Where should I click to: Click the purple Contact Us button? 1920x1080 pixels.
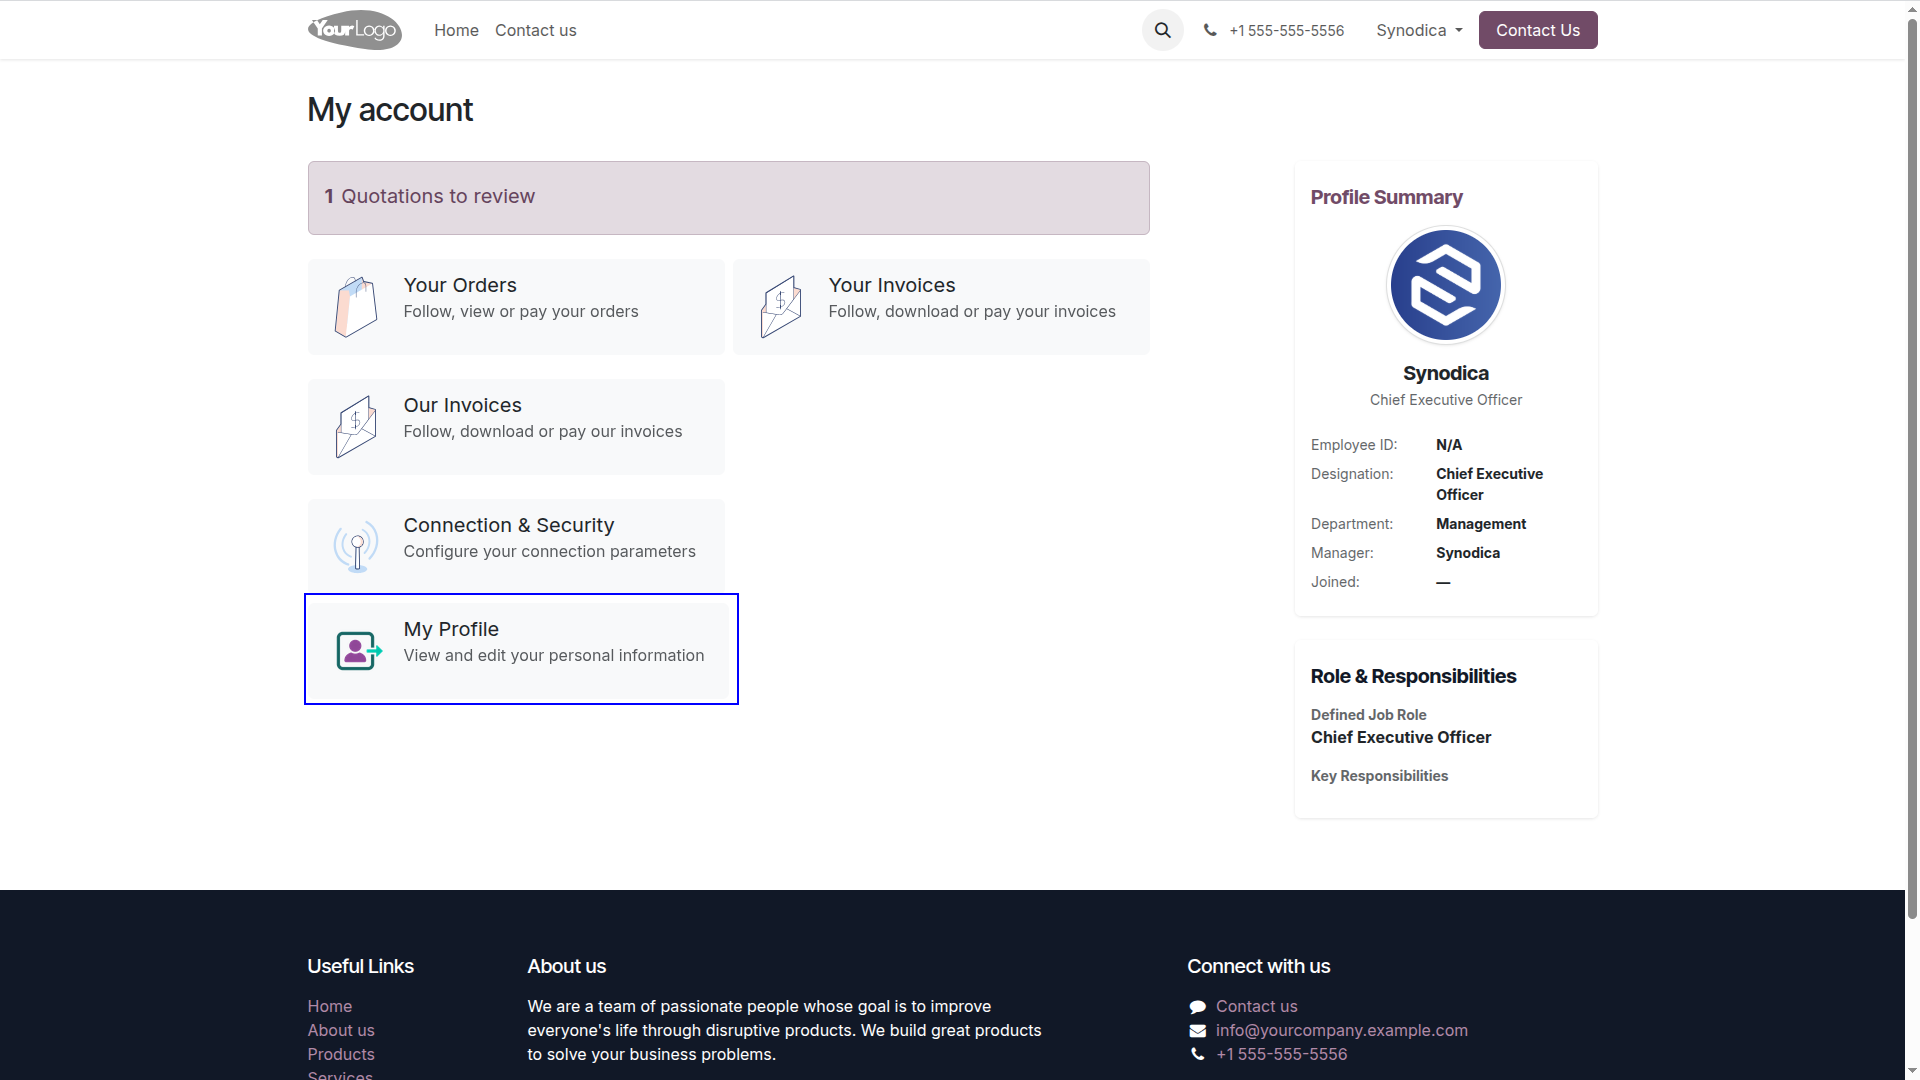1538,30
